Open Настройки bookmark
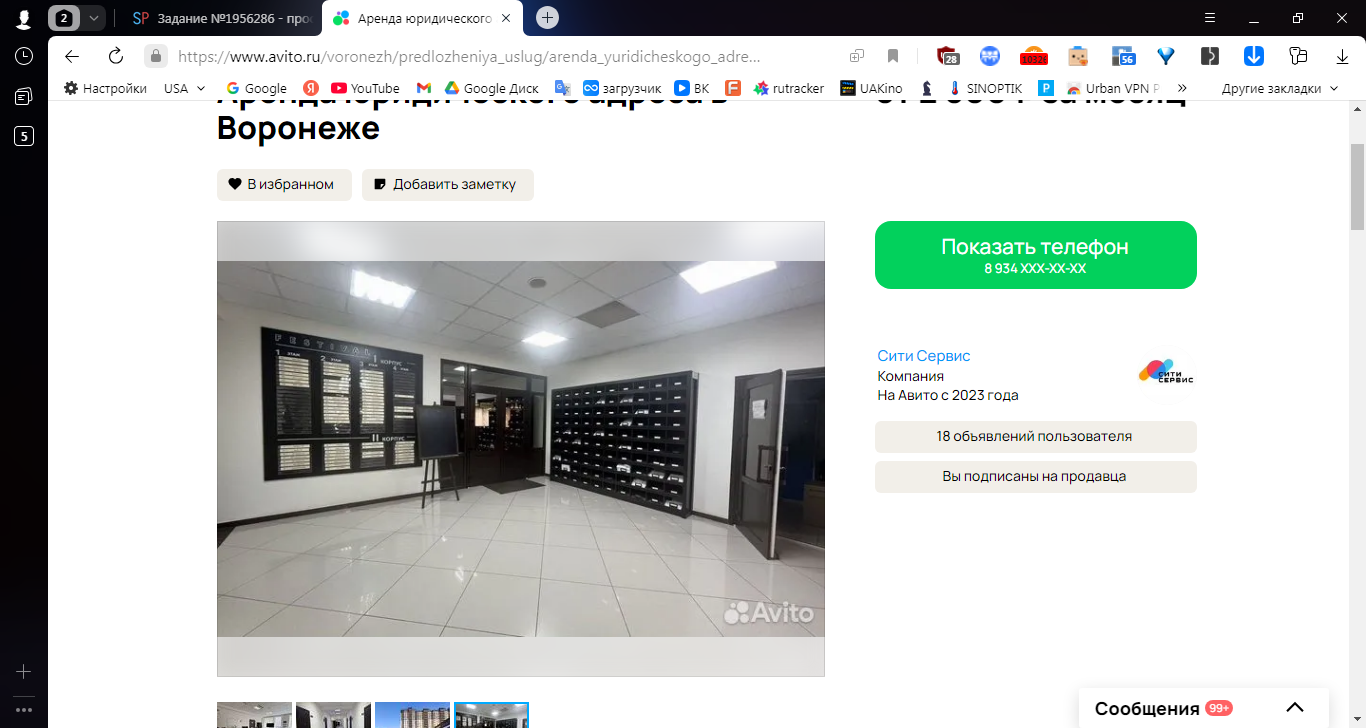Image resolution: width=1366 pixels, height=728 pixels. [x=105, y=88]
